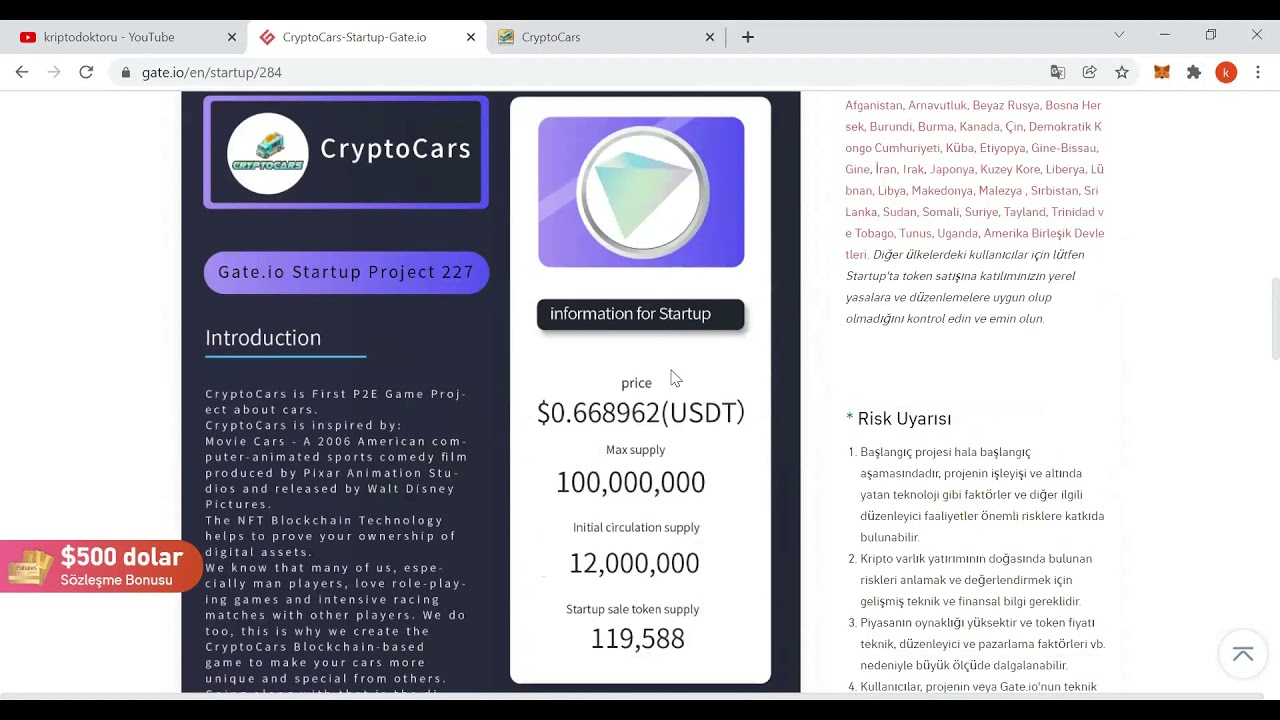1280x720 pixels.
Task: Click the Max supply 100,000,000 value
Action: pos(631,482)
